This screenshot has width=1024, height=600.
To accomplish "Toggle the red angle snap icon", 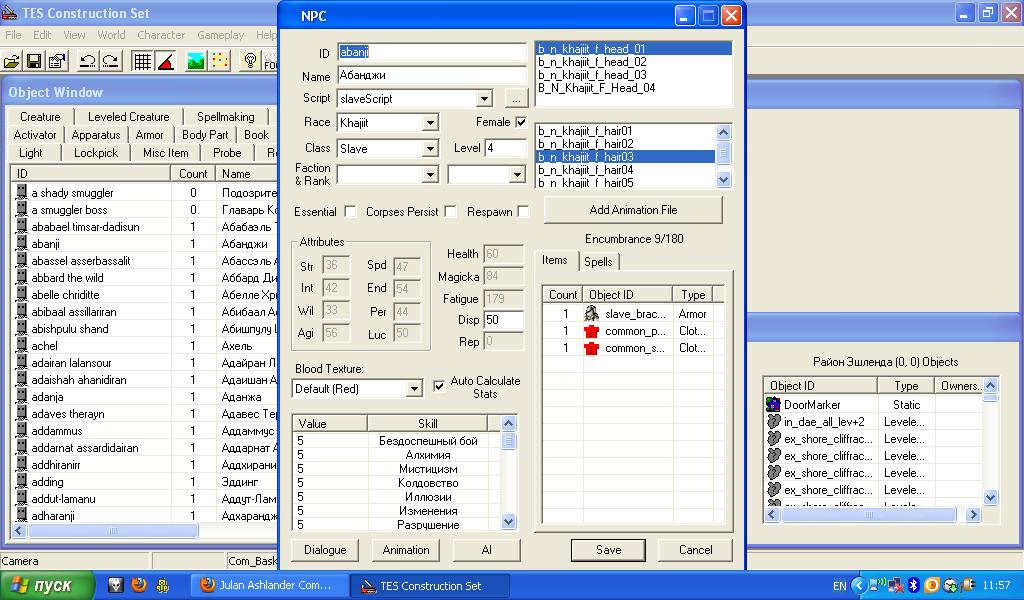I will pos(165,61).
